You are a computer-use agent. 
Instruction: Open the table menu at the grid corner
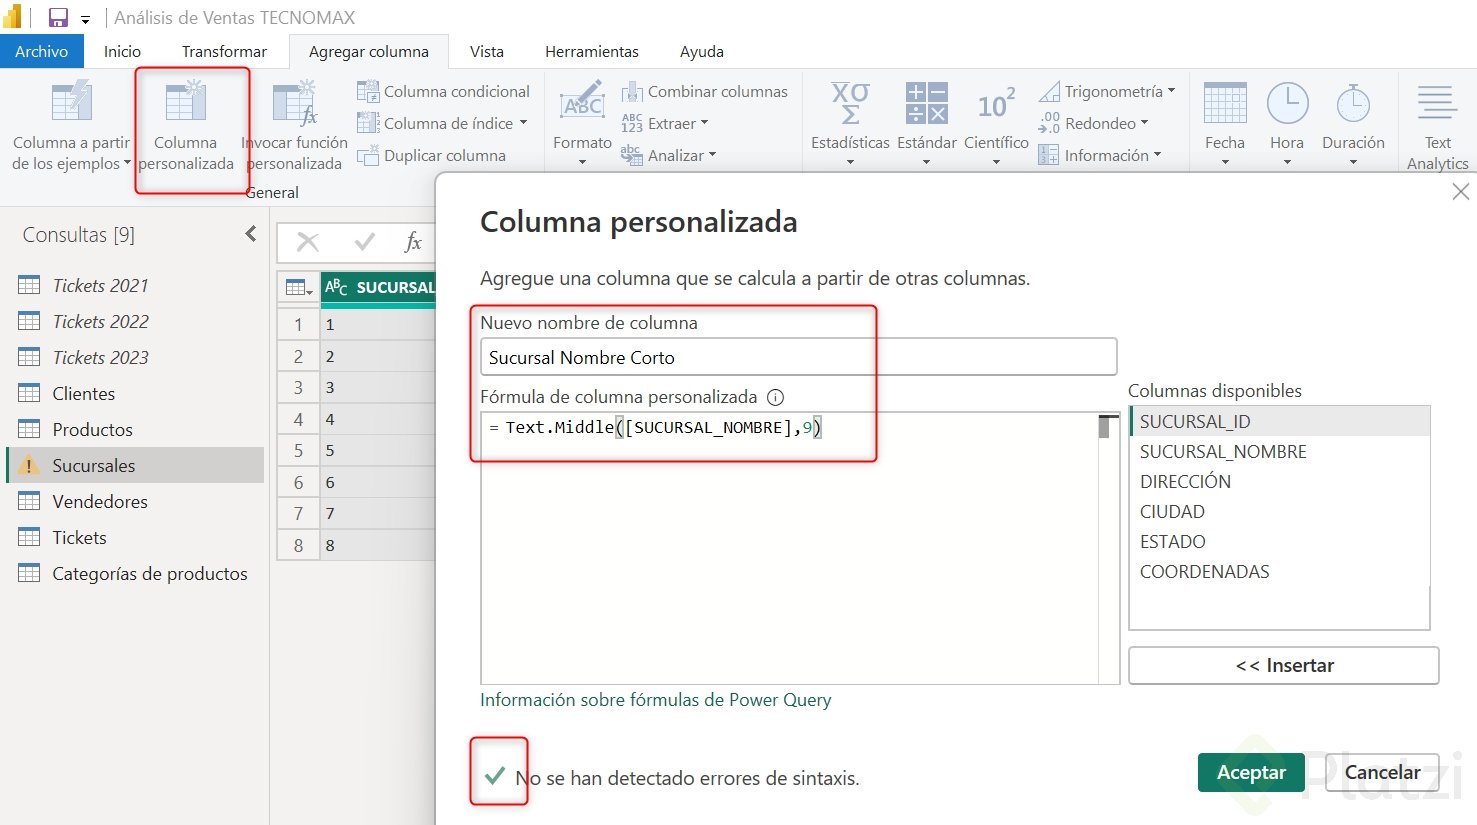click(298, 288)
